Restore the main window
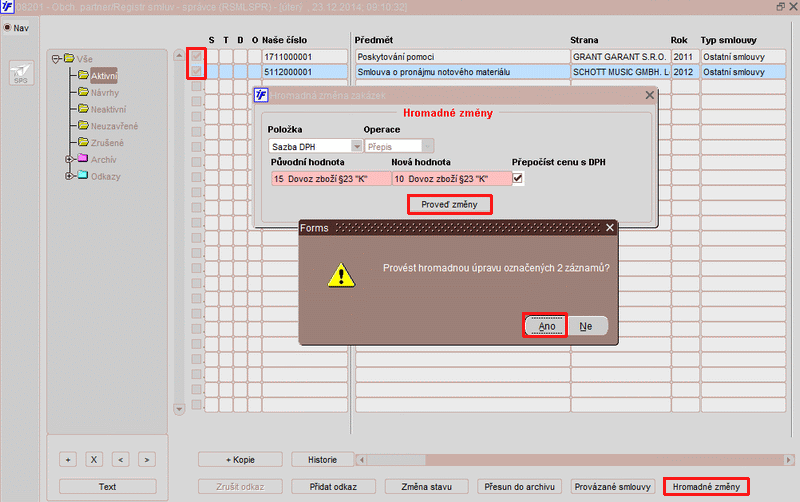 tap(781, 7)
